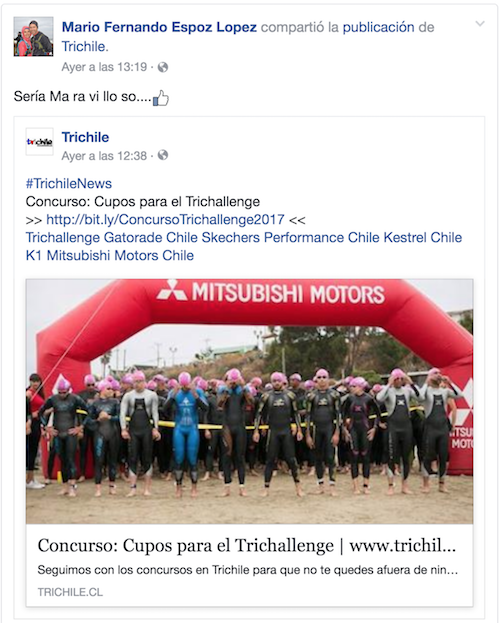Open Trichile page link in share header
The height and width of the screenshot is (623, 500).
click(85, 46)
